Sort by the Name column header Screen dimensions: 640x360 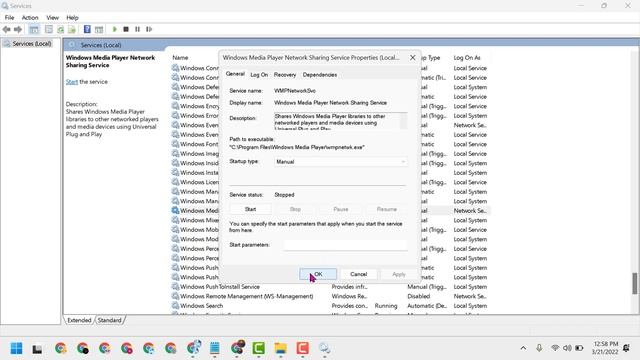coord(180,58)
